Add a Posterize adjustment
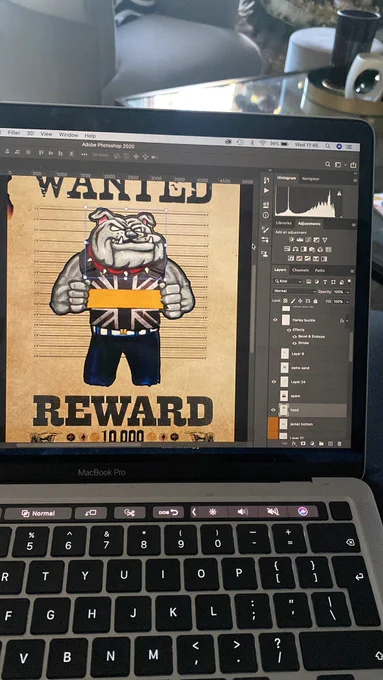This screenshot has width=383, height=680. (299, 258)
